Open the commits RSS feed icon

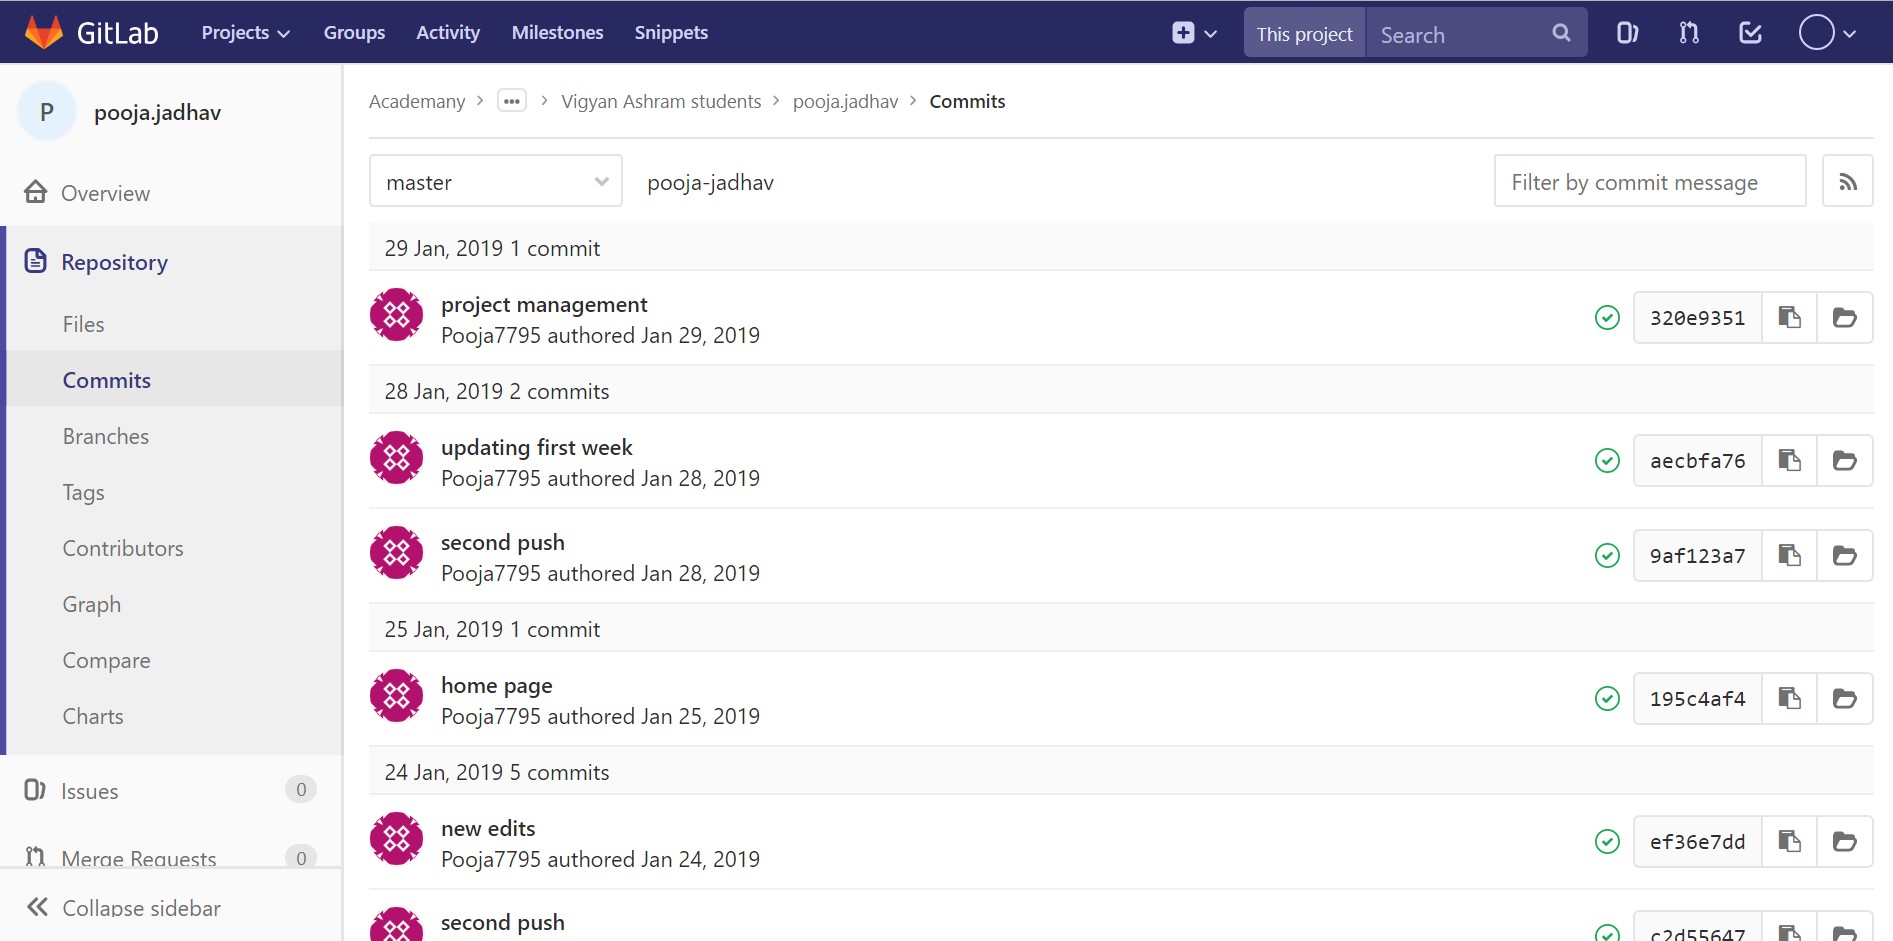pos(1847,181)
